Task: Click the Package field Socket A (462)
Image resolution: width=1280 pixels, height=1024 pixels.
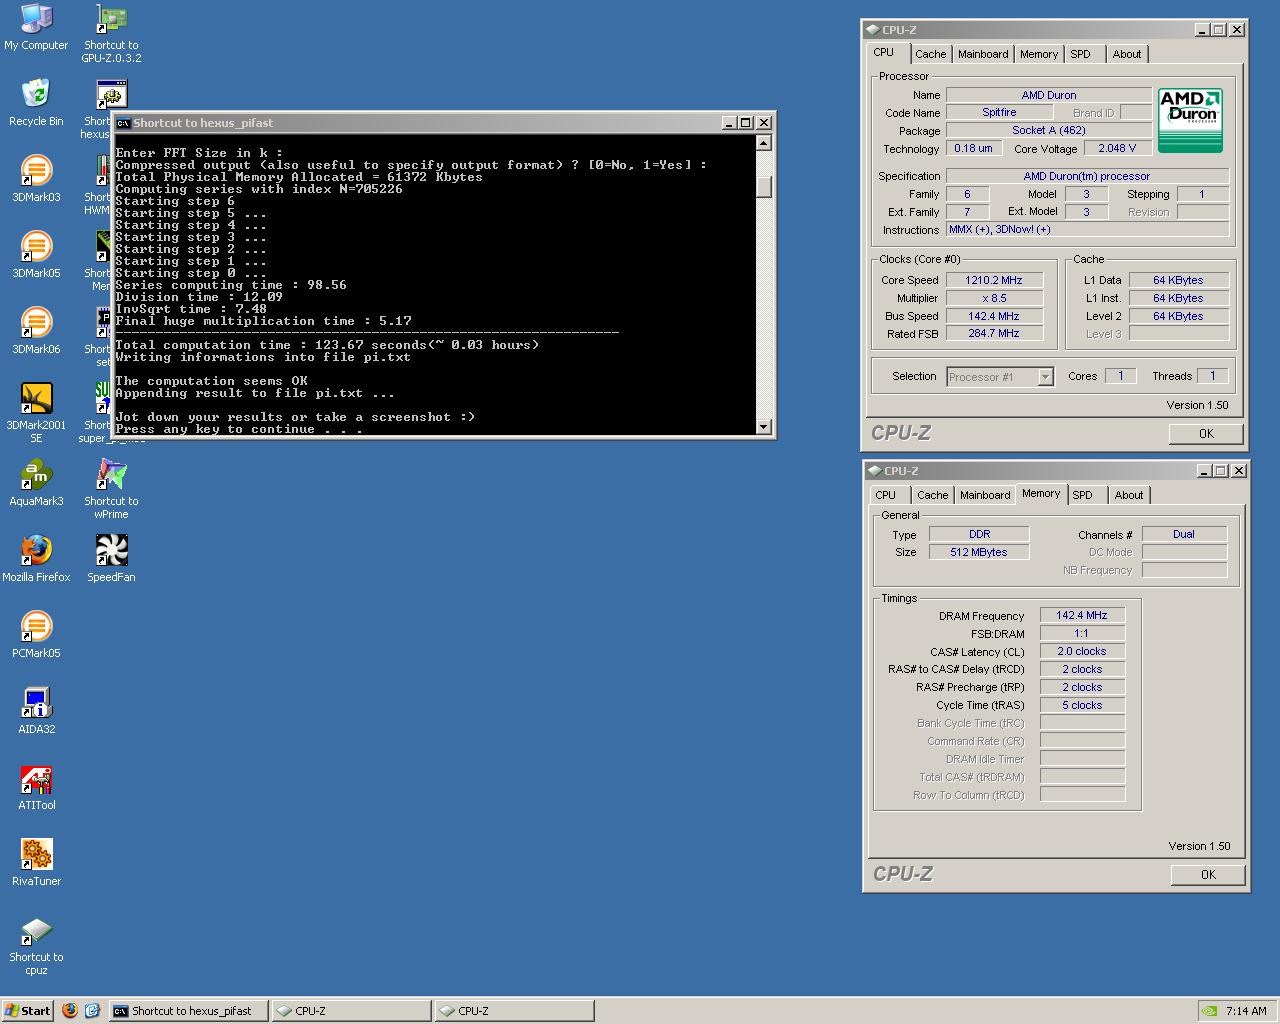Action: 1049,130
